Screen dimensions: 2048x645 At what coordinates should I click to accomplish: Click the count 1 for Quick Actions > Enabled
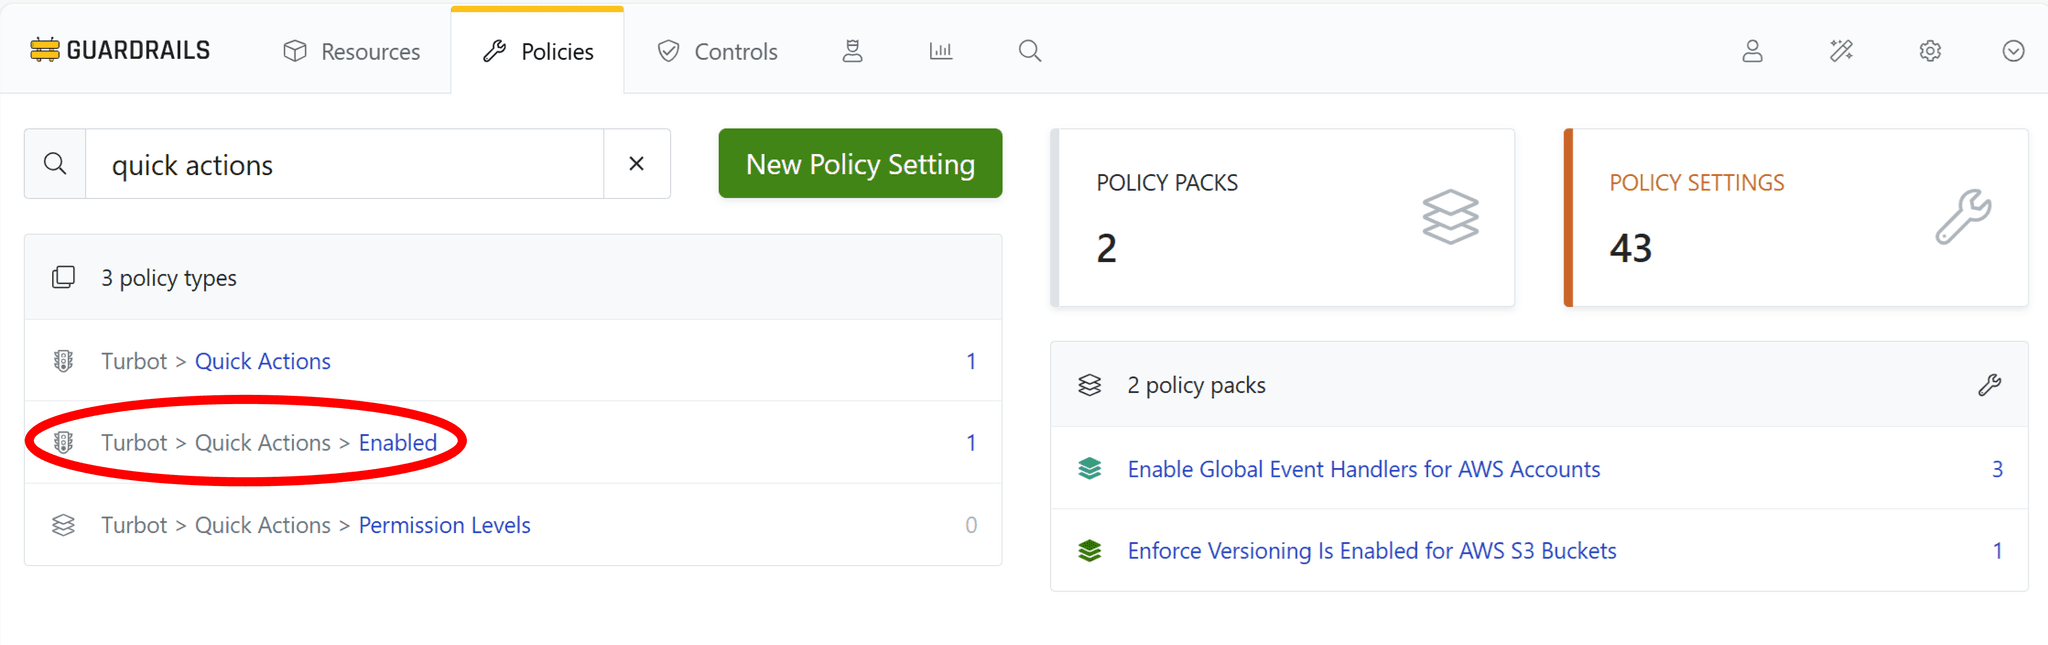pos(971,443)
